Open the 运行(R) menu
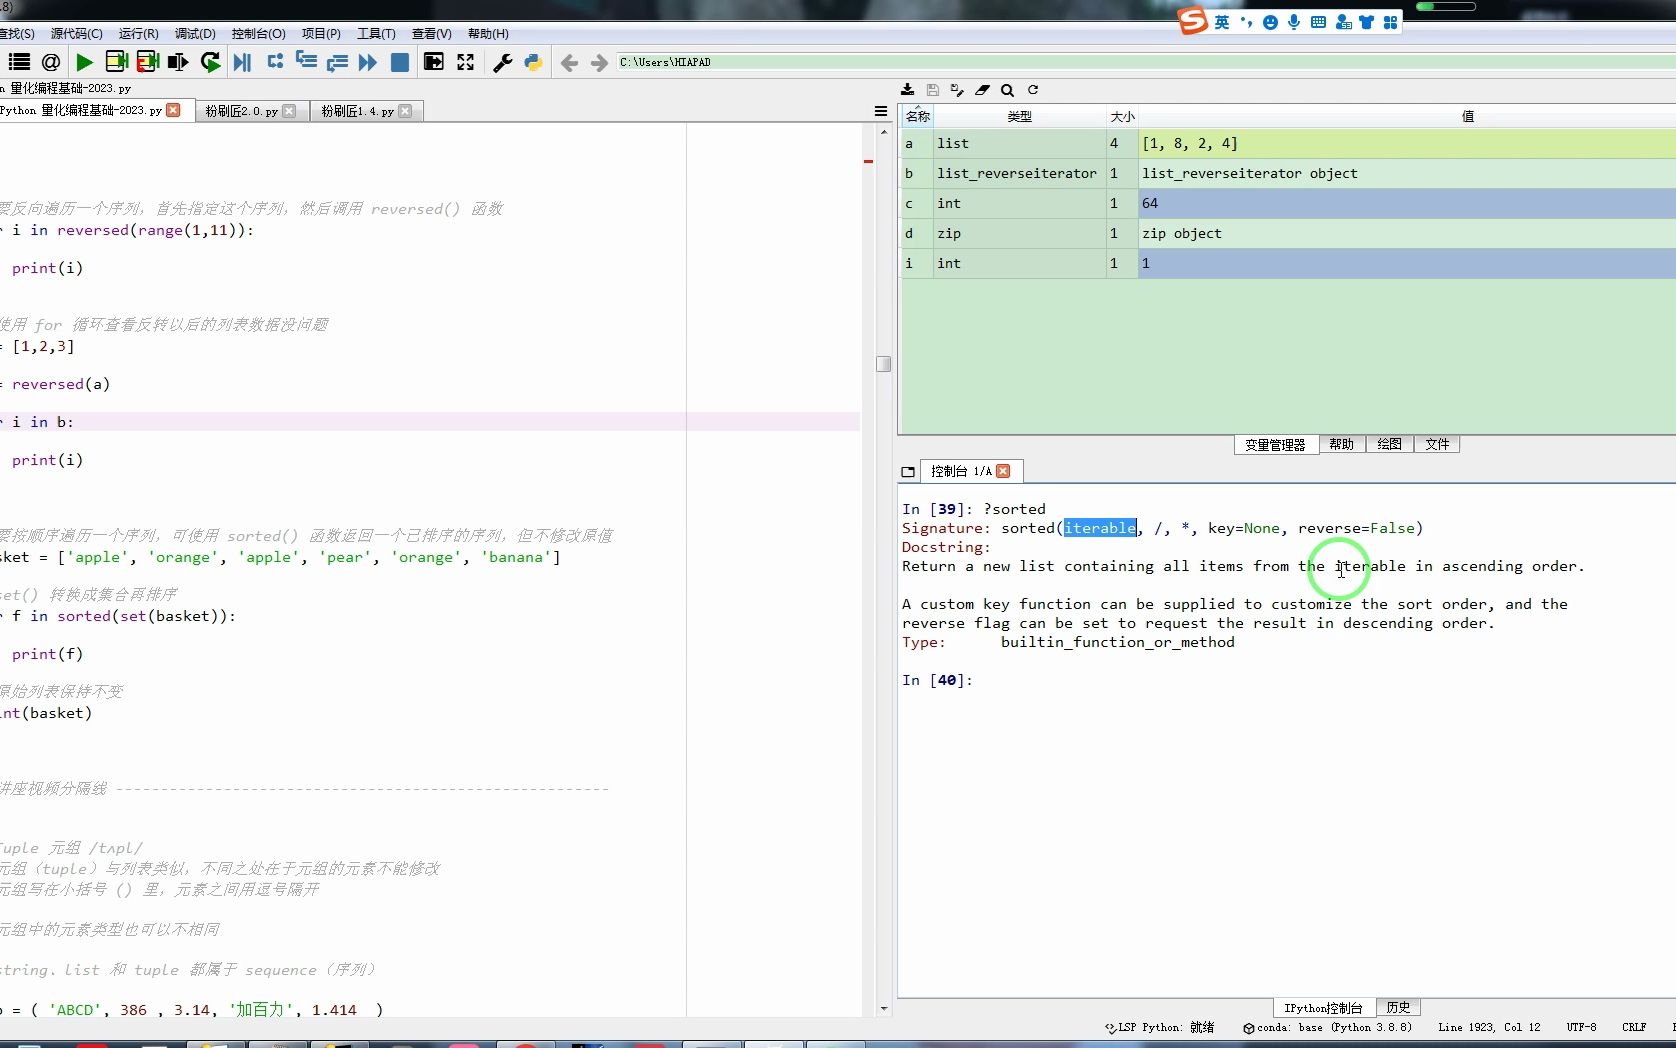The width and height of the screenshot is (1676, 1048). (x=138, y=34)
